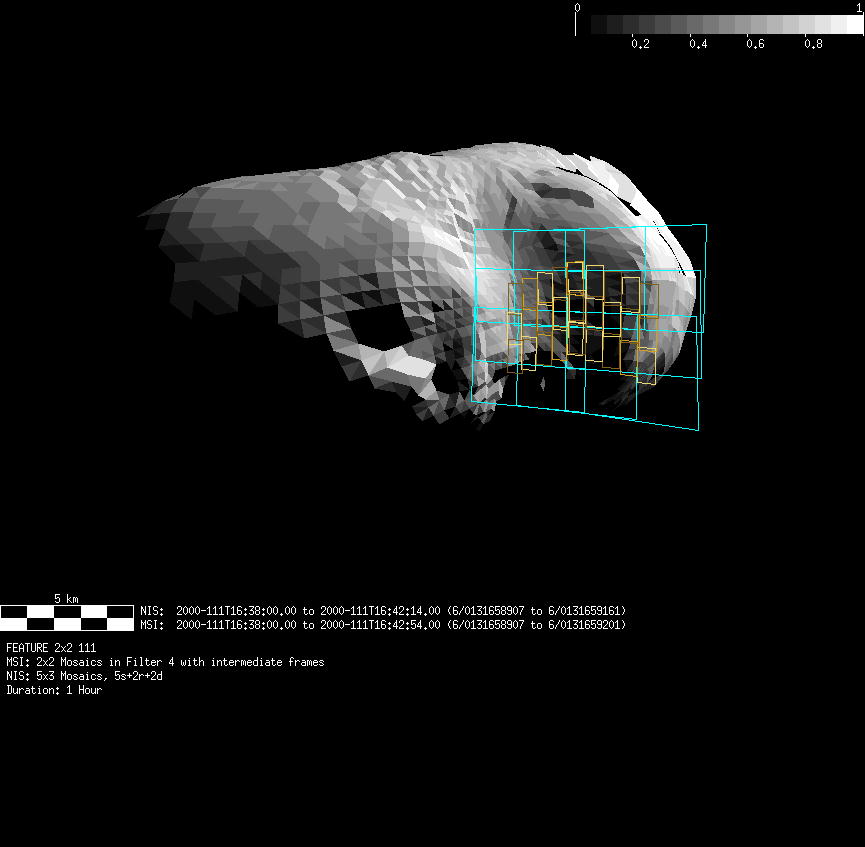Image resolution: width=865 pixels, height=847 pixels.
Task: Select the 'NIS: 5x3 Mosaics, 5s+2r+2d' line
Action: (84, 676)
